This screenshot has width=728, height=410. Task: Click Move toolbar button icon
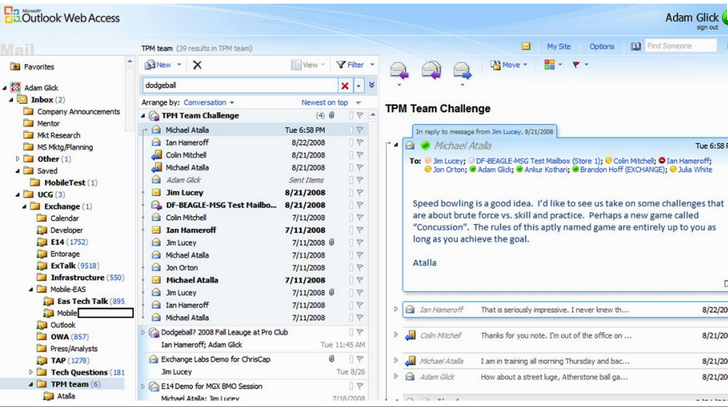[x=495, y=65]
